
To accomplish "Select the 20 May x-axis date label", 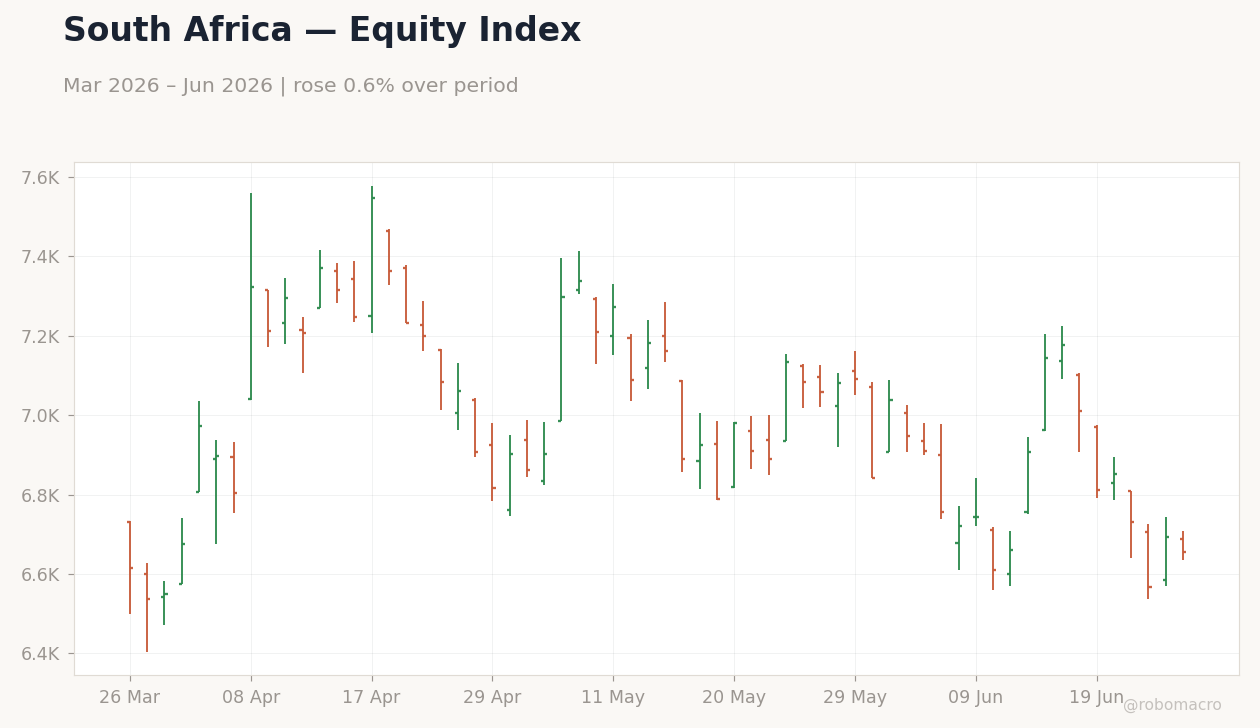I will 734,698.
